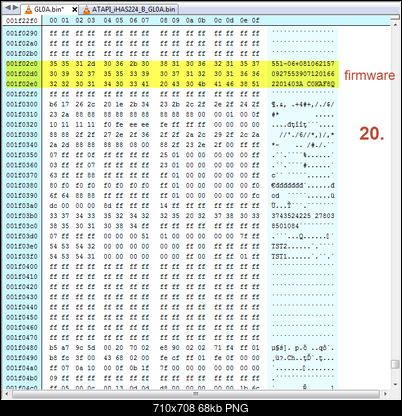Click the vertical scrollbar up arrow

tap(395, 25)
